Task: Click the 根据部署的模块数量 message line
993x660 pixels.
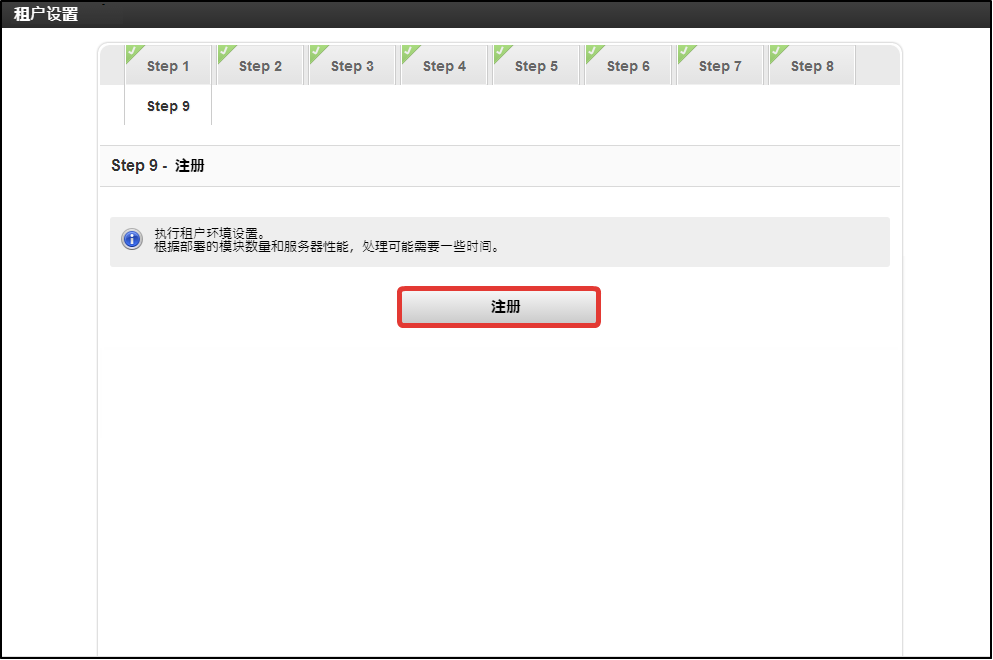Action: (x=328, y=246)
